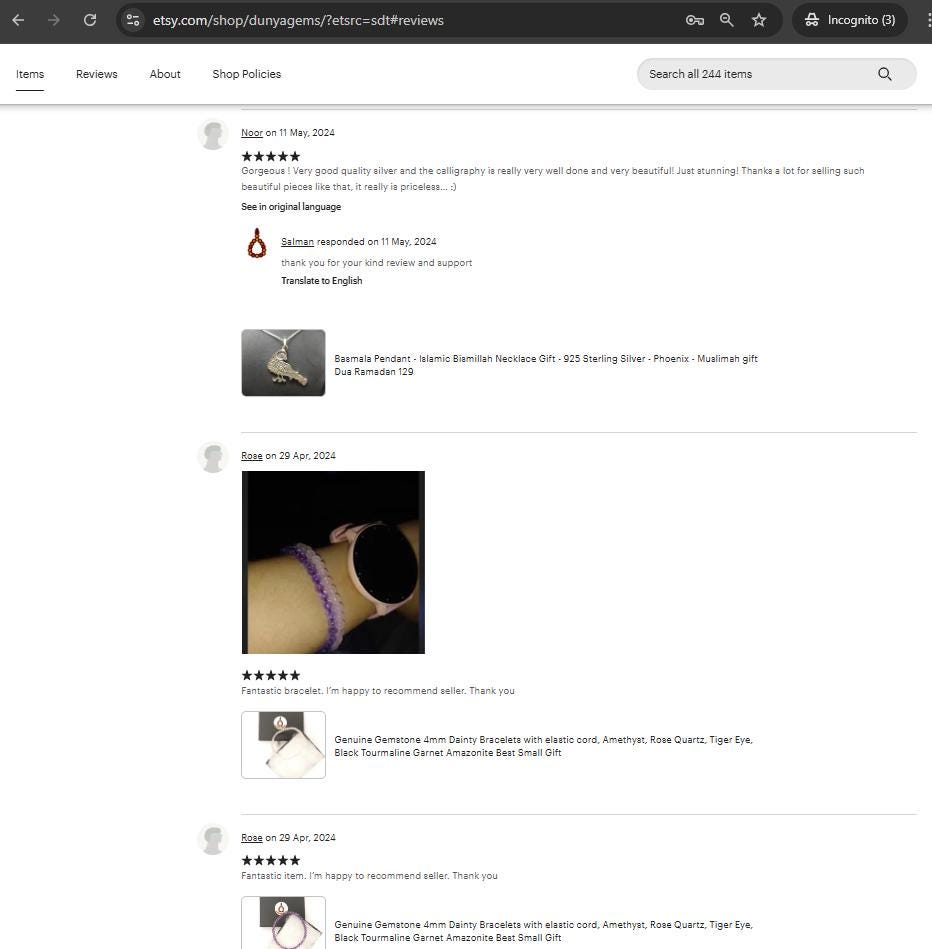Open the Incognito (3) indicator
The image size is (932, 949).
pos(849,20)
